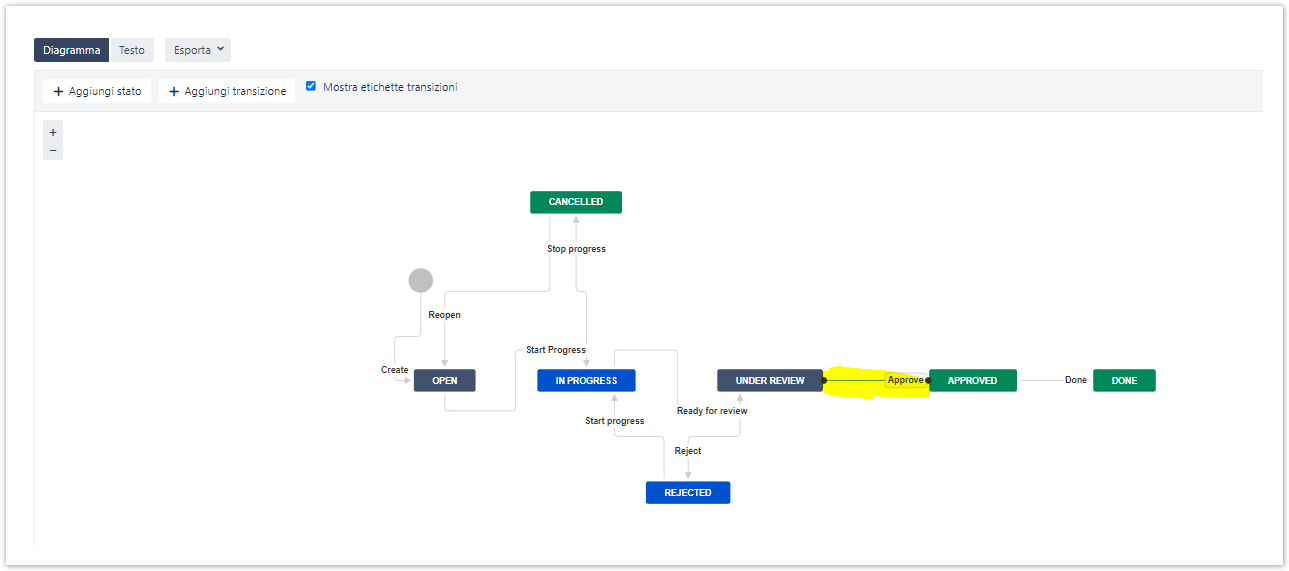The height and width of the screenshot is (571, 1289).
Task: Select the IN PROGRESS status node
Action: [586, 380]
